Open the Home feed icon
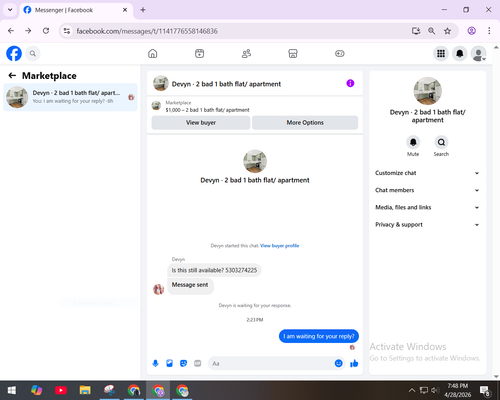This screenshot has height=400, width=500. click(153, 53)
